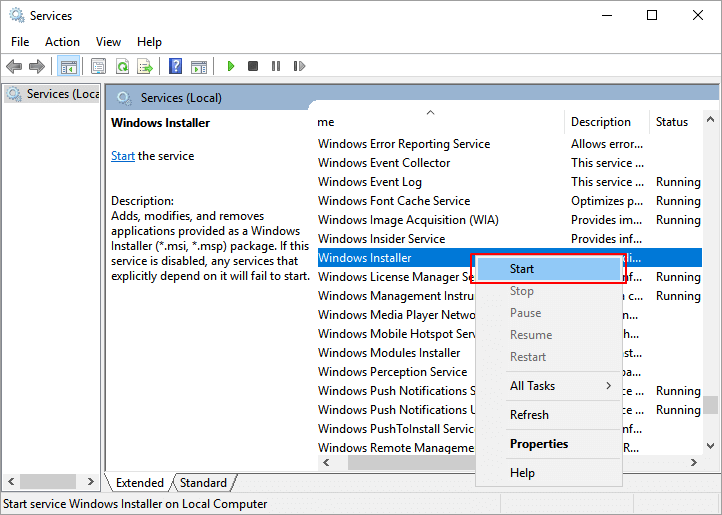This screenshot has width=722, height=515.
Task: Switch to the Standard tab
Action: coord(203,483)
